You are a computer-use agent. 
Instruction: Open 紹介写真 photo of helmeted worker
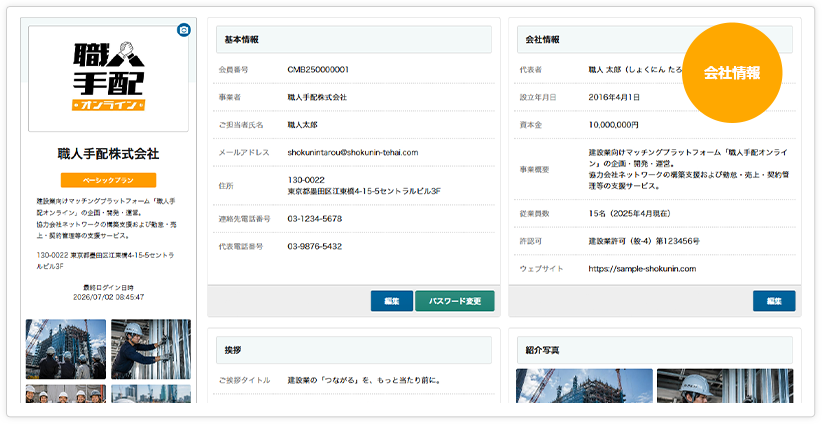click(725, 386)
